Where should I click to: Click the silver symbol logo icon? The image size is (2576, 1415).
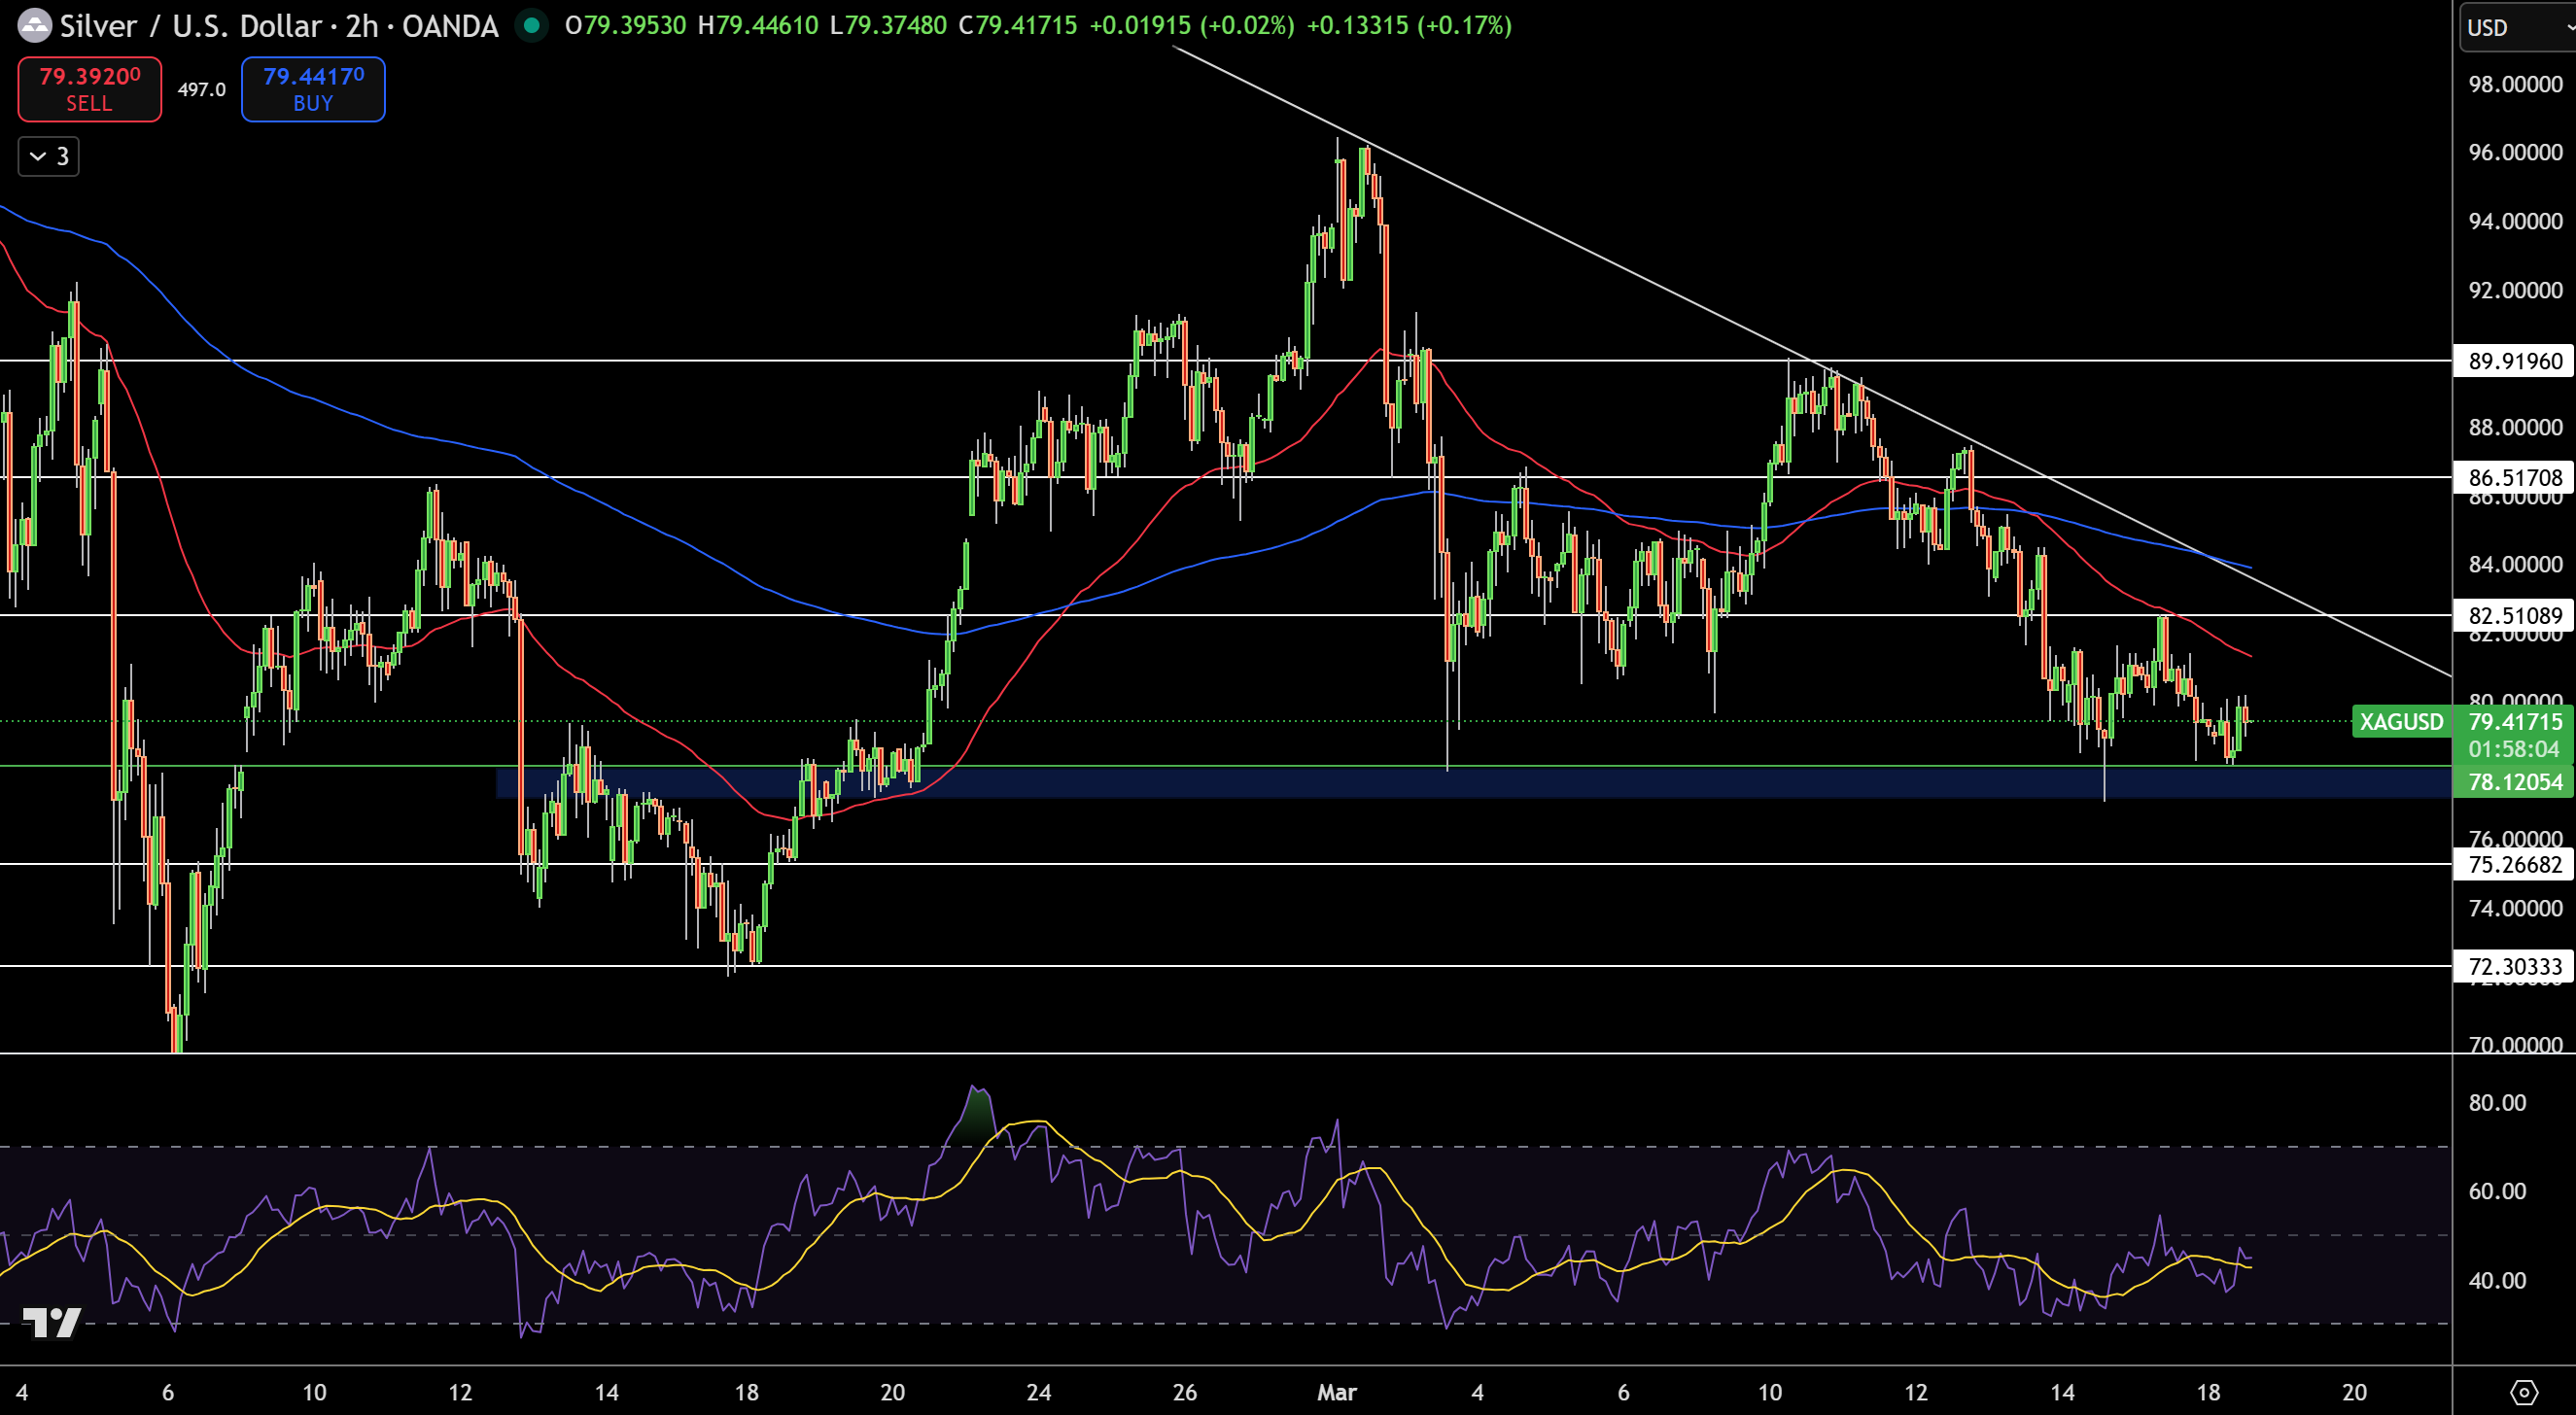coord(34,26)
